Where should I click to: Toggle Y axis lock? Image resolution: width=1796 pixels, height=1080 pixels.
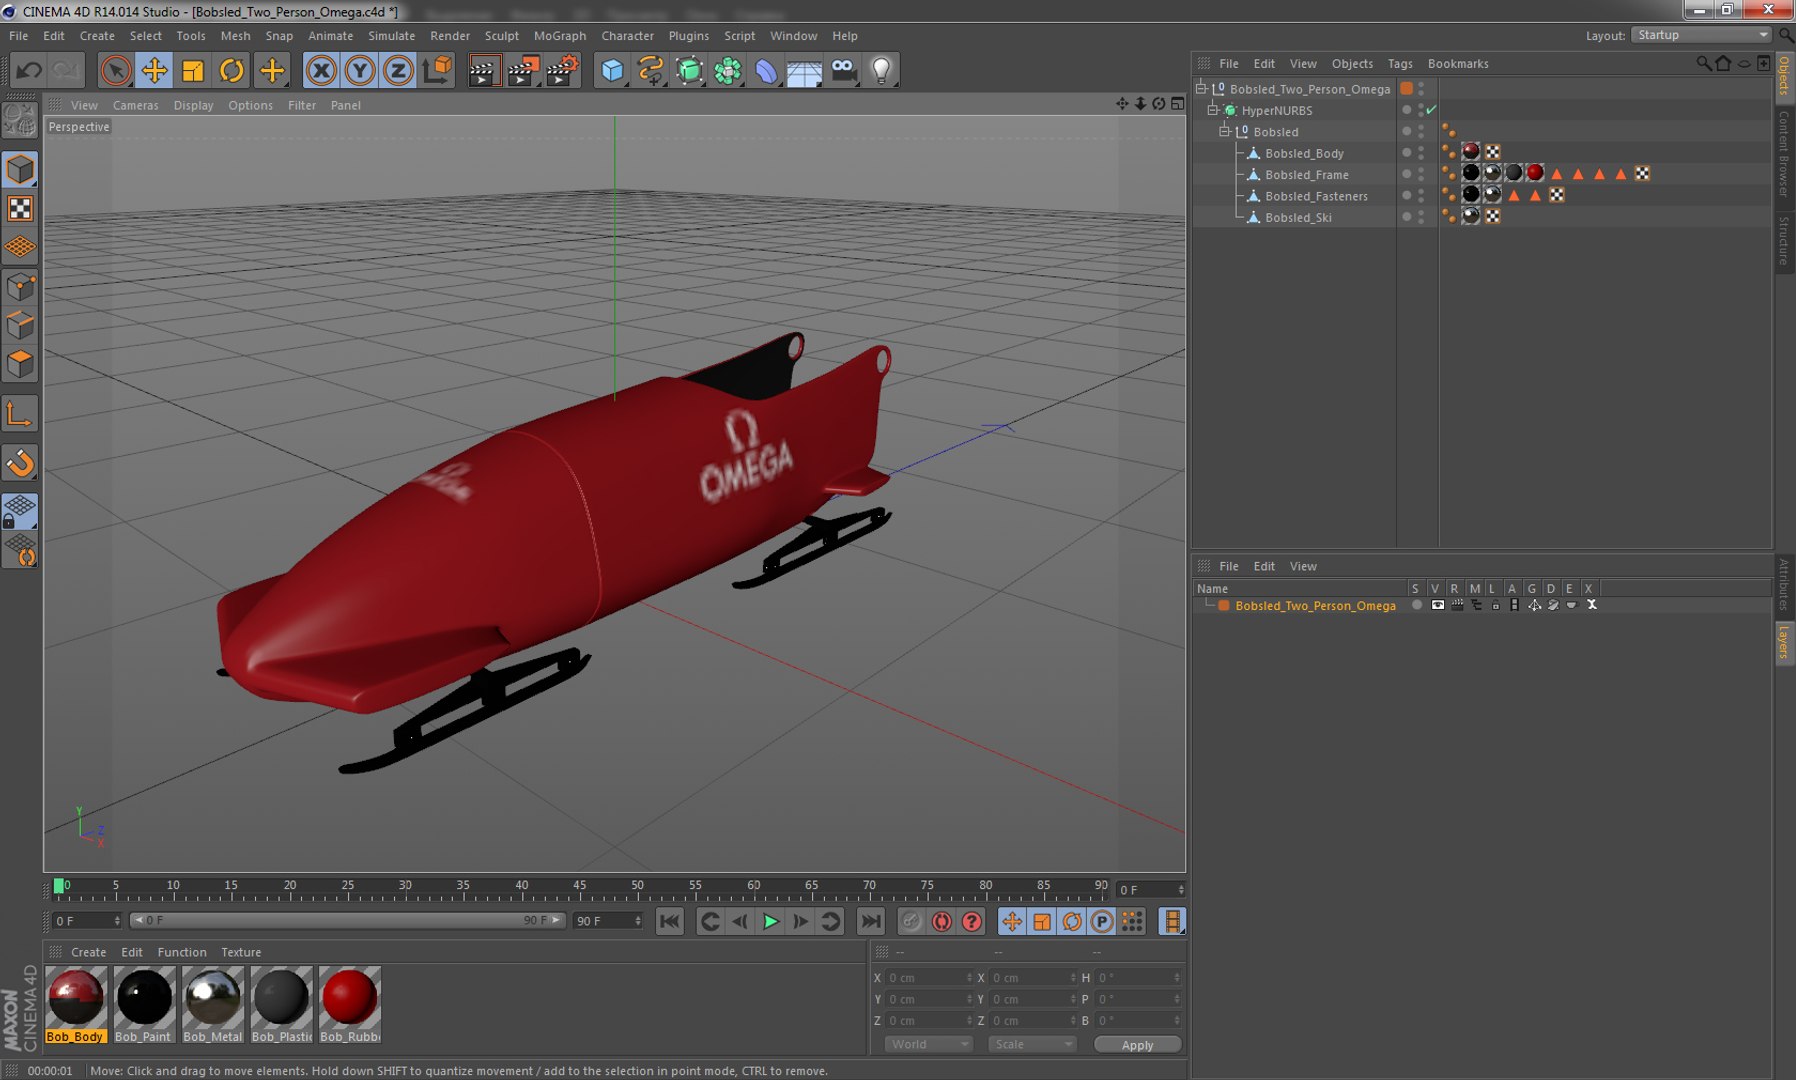tap(360, 70)
